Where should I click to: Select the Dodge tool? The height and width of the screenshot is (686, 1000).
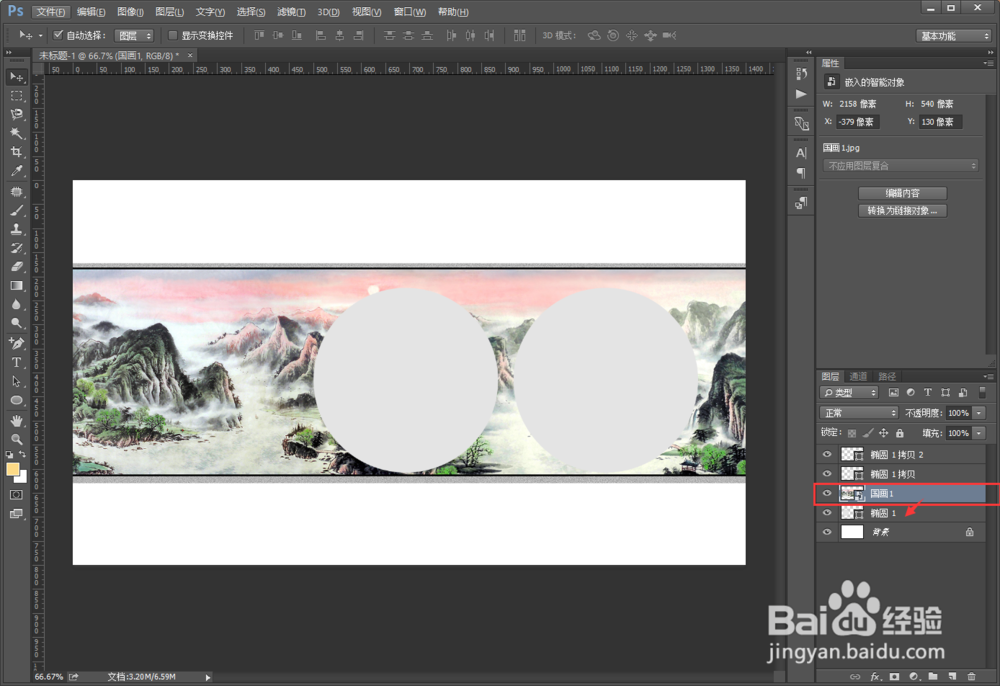[17, 323]
